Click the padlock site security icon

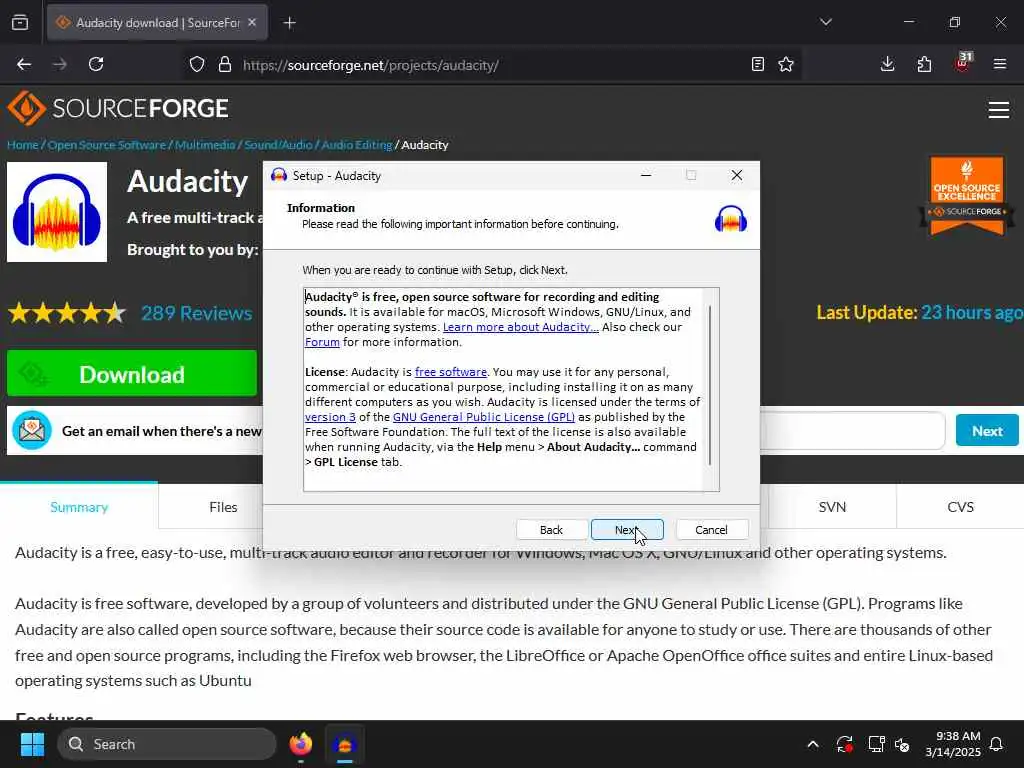[x=225, y=64]
